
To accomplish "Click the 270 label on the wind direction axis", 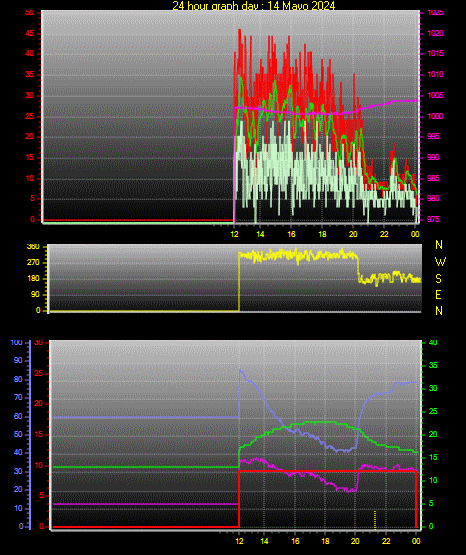I will (x=34, y=263).
